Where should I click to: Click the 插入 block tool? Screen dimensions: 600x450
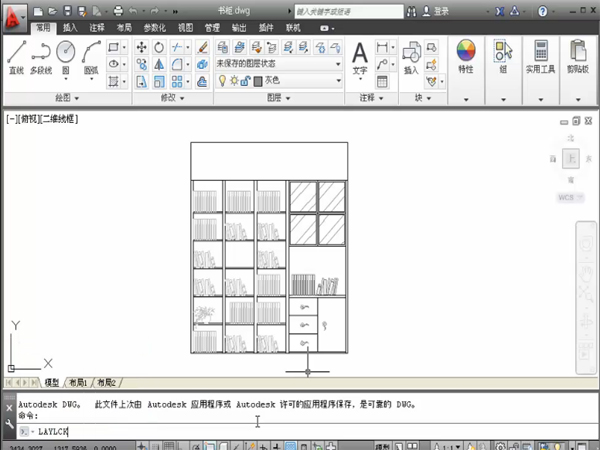point(411,57)
